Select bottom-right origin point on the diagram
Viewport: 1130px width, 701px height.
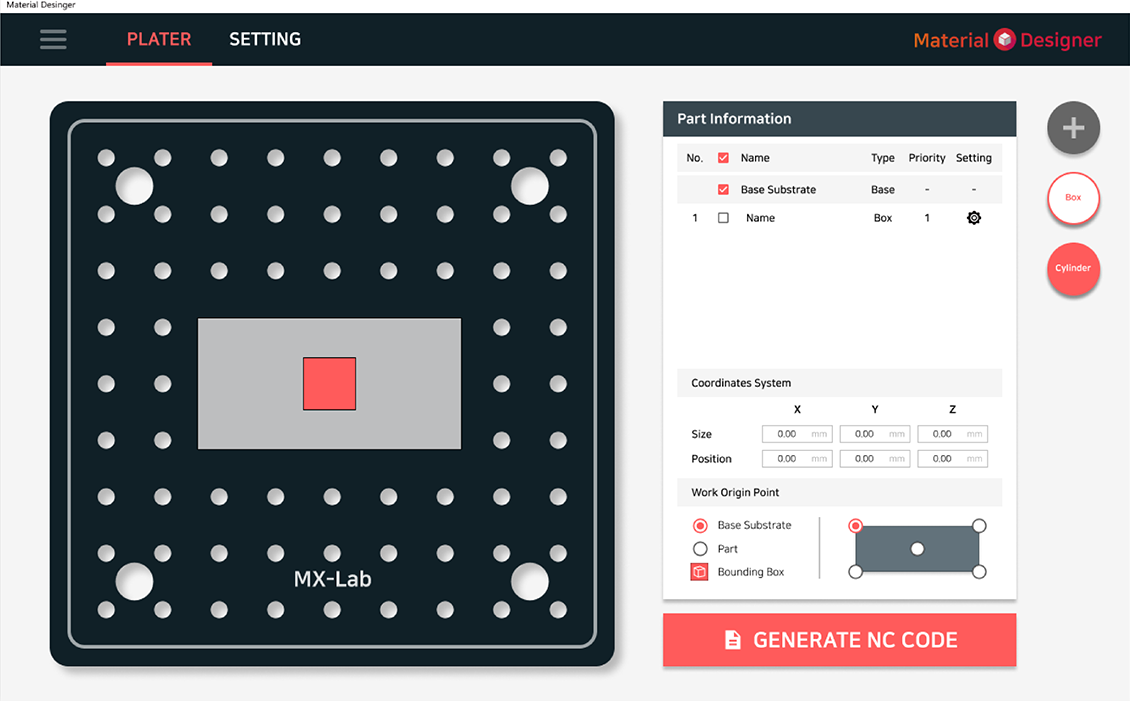click(x=978, y=571)
